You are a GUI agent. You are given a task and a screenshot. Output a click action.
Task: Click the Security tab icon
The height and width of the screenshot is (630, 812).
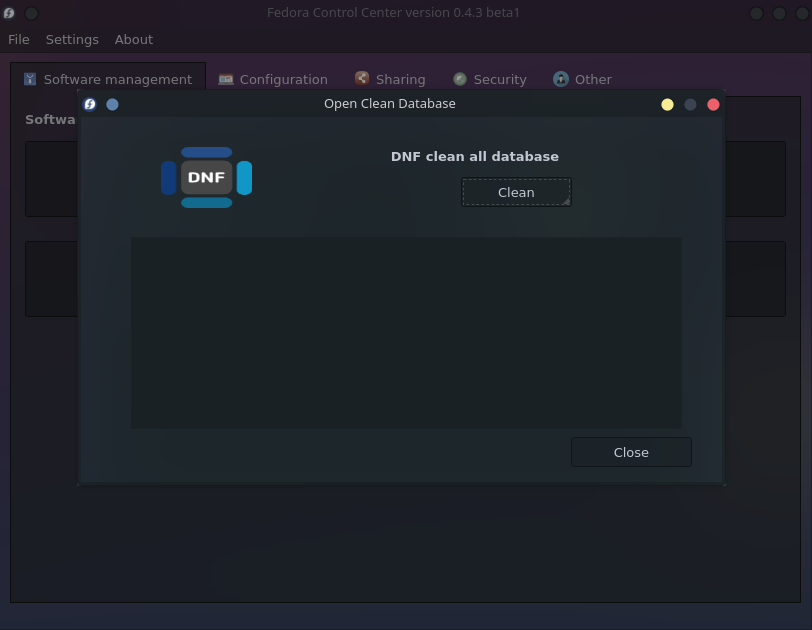click(460, 79)
